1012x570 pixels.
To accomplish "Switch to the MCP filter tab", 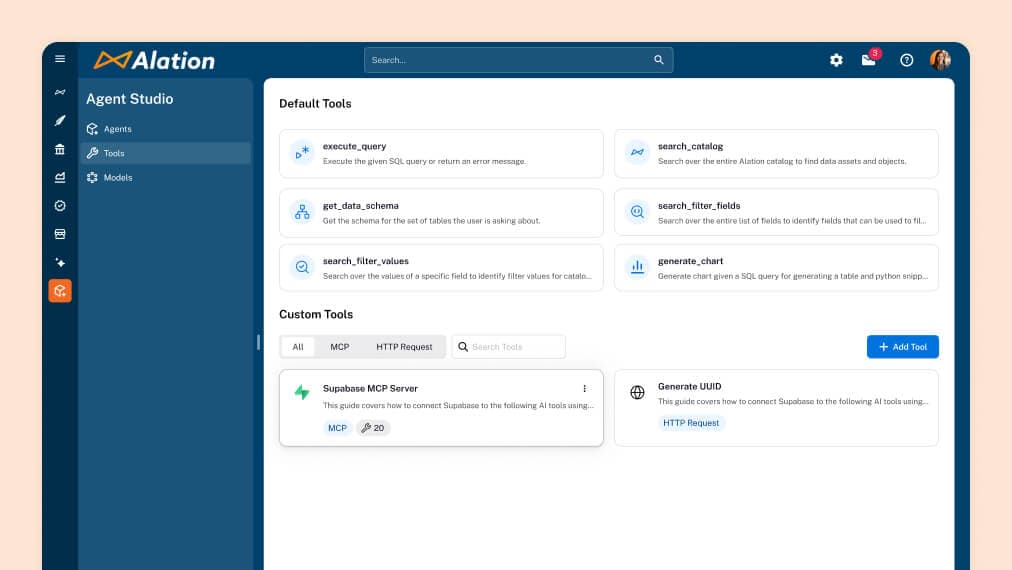I will click(340, 347).
